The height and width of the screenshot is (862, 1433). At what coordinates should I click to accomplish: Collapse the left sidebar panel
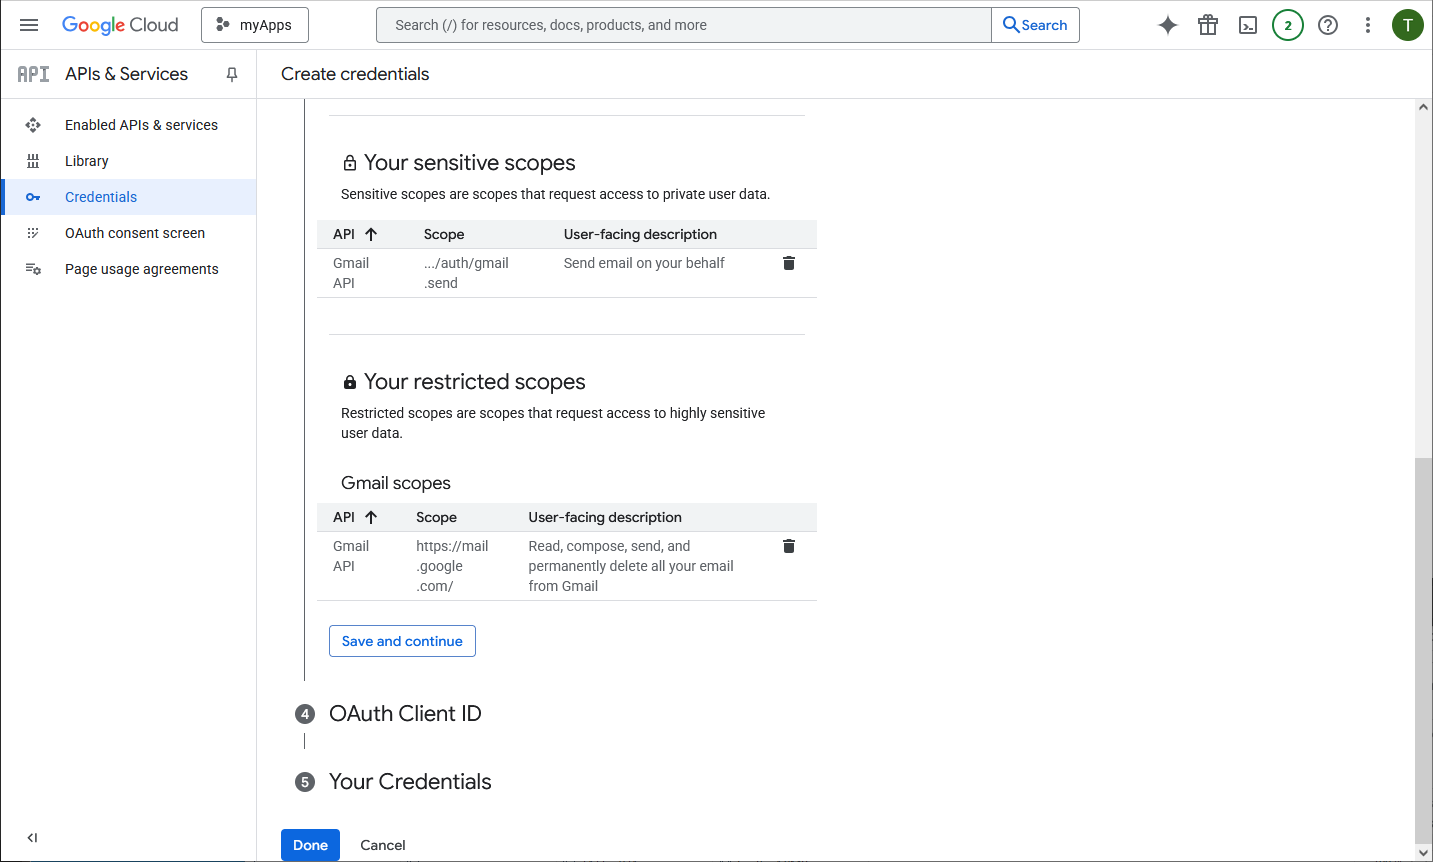tap(32, 838)
